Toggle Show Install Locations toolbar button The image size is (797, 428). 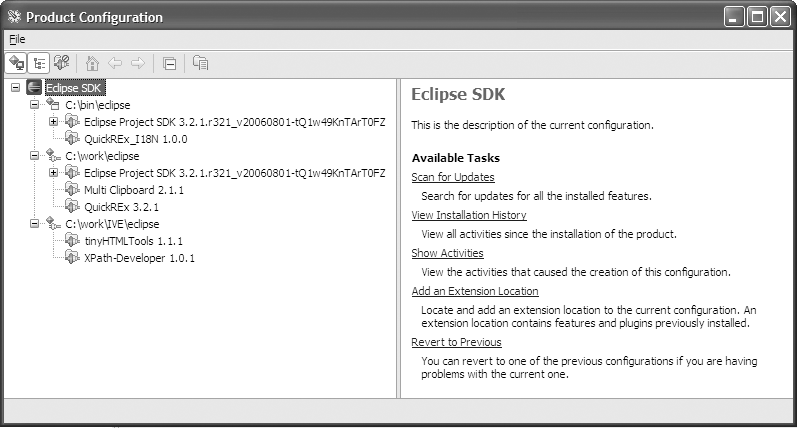(17, 63)
